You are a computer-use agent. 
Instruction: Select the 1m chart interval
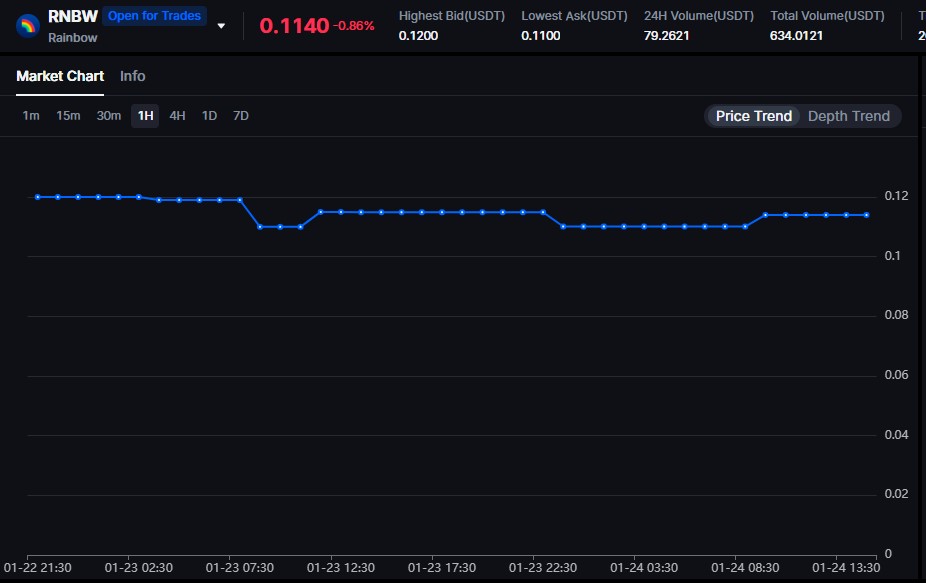30,116
